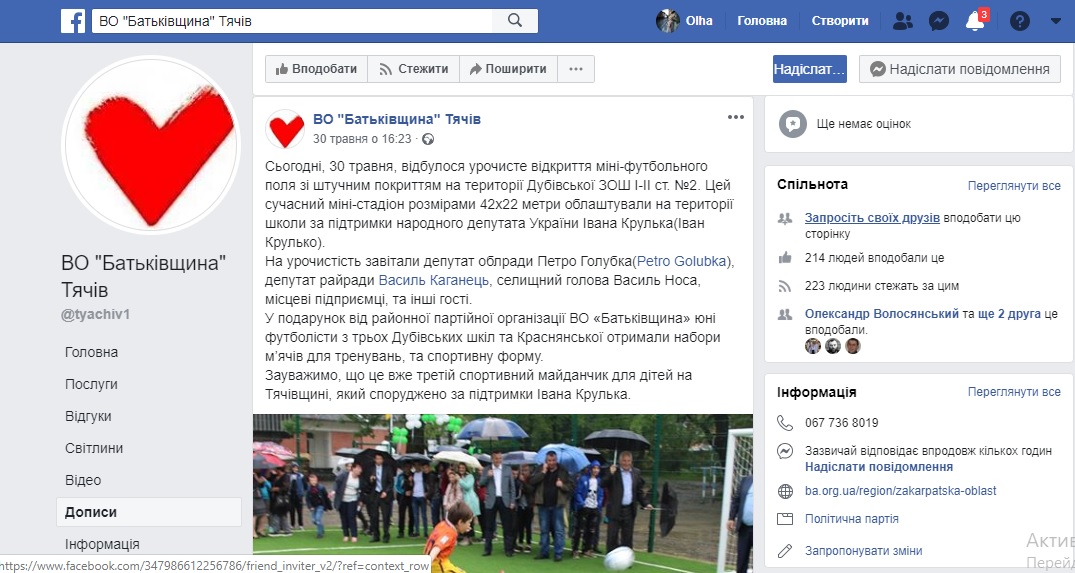Open the ba.org.ua website link
Viewport: 1075px width, 573px height.
900,491
